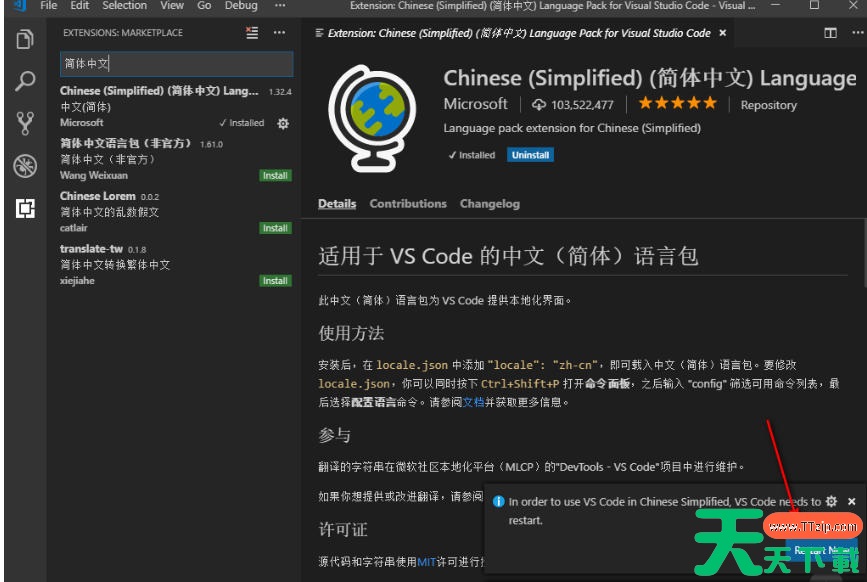Click the extensions filter icon in the Marketplace header
Image resolution: width=867 pixels, height=582 pixels.
point(252,32)
